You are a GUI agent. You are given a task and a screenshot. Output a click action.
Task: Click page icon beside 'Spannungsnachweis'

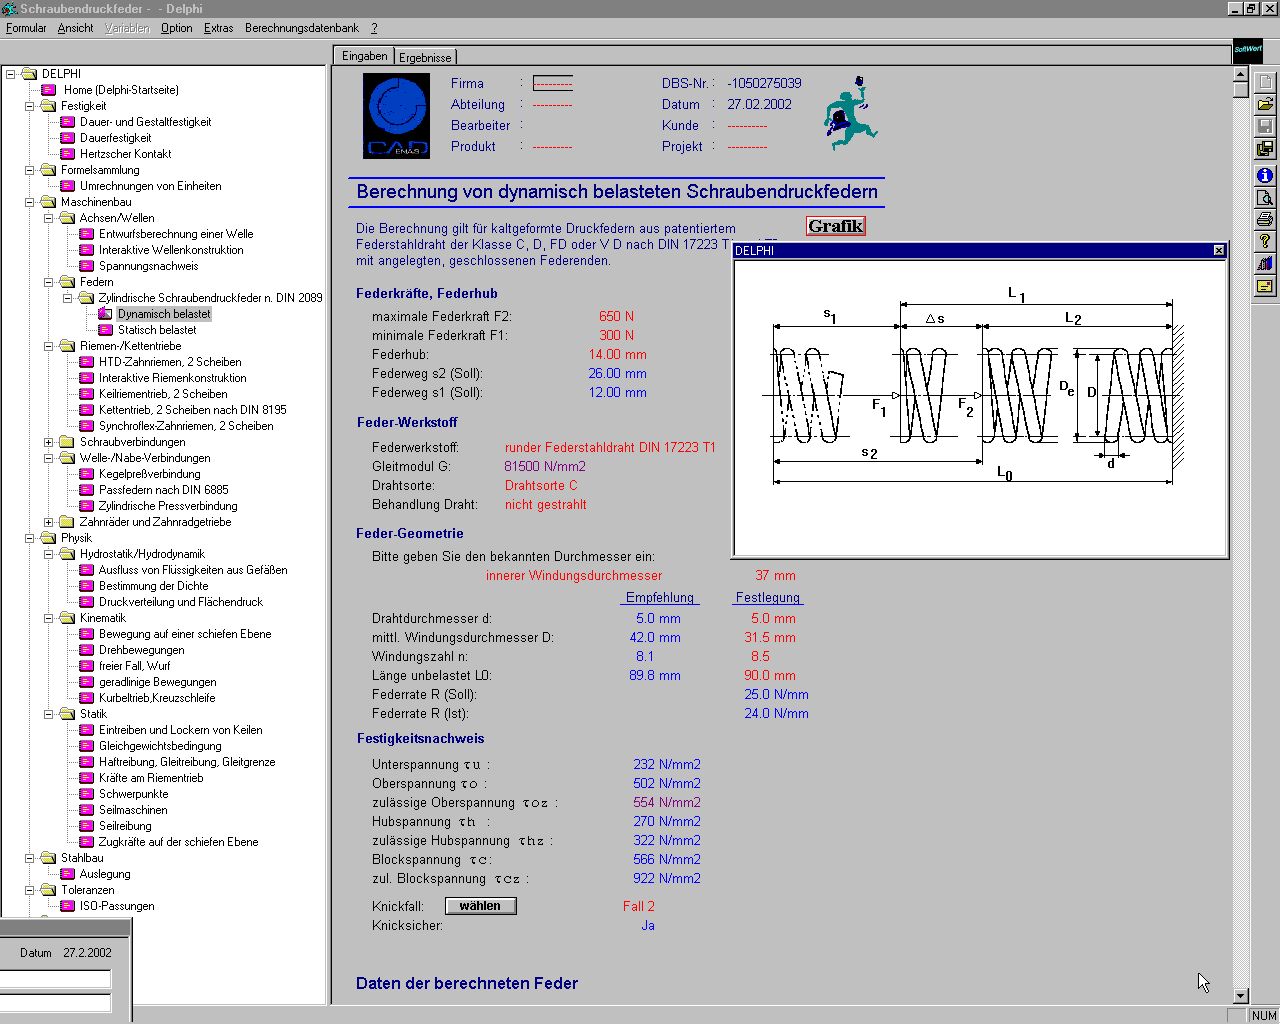tap(87, 266)
